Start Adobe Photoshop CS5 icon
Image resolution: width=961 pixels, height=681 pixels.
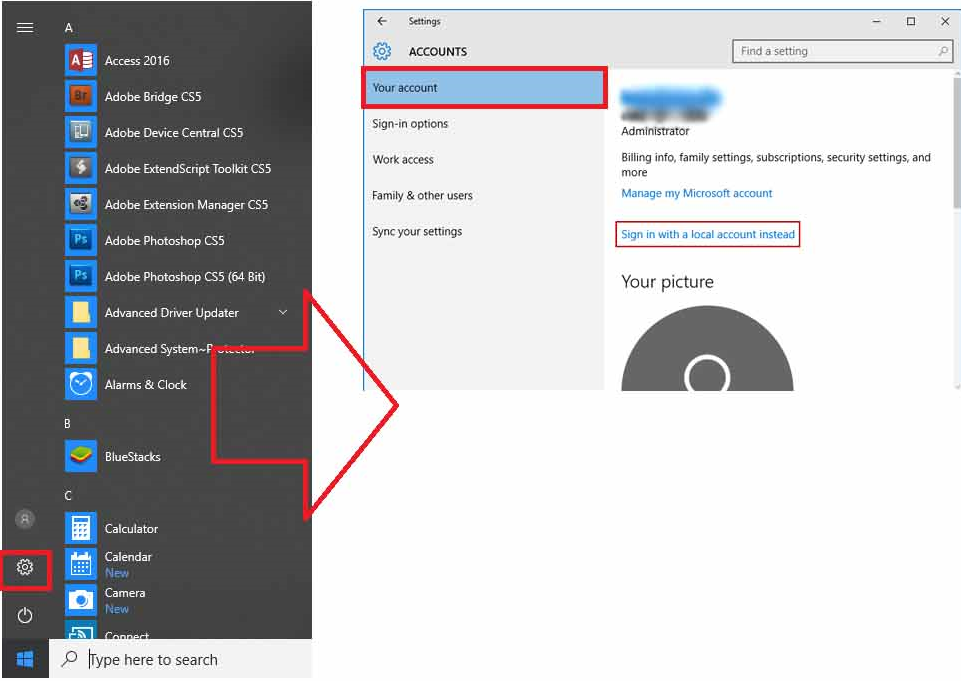click(81, 240)
